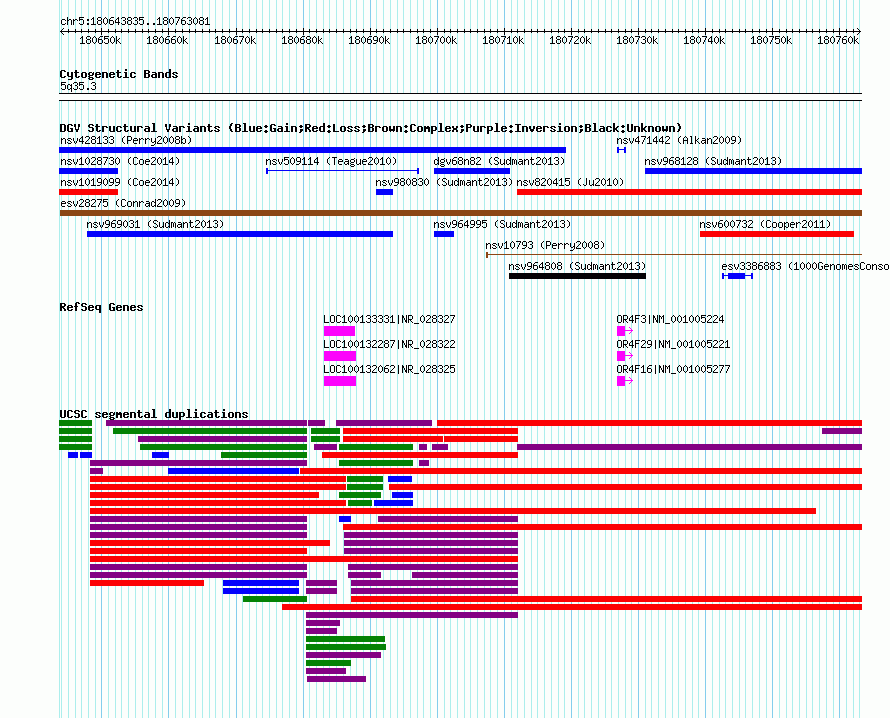Click the nsv10793 thin brown line

pyautogui.click(x=674, y=255)
